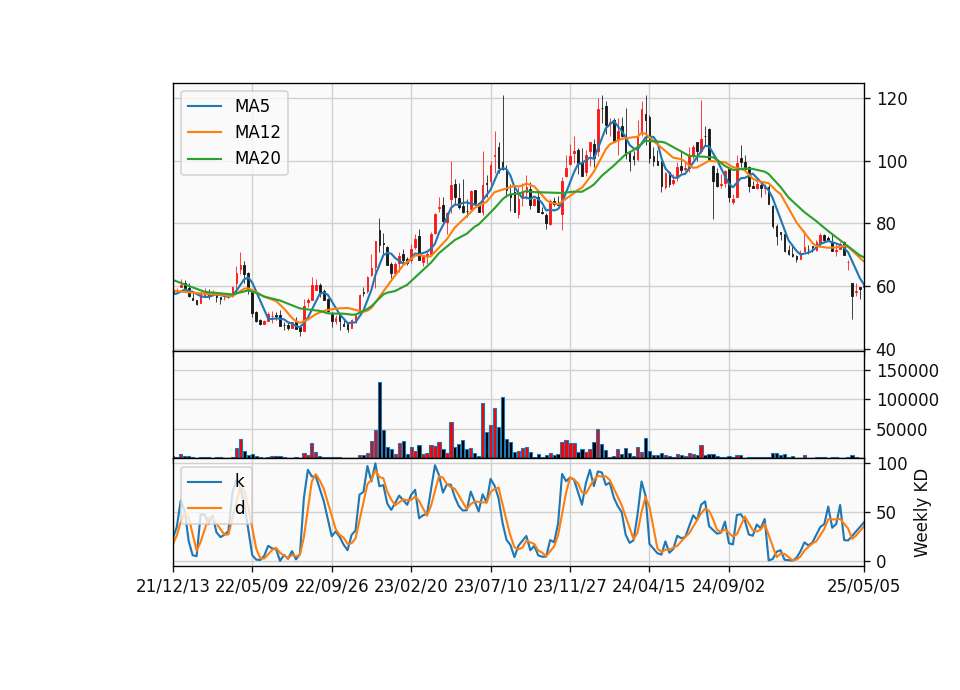The width and height of the screenshot is (960, 690).
Task: Click the Weekly KD axis label
Action: point(921,514)
